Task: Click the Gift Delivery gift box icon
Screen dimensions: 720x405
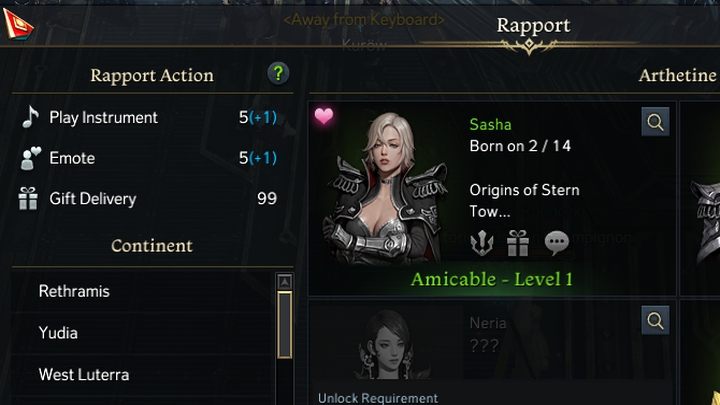Action: click(x=29, y=199)
